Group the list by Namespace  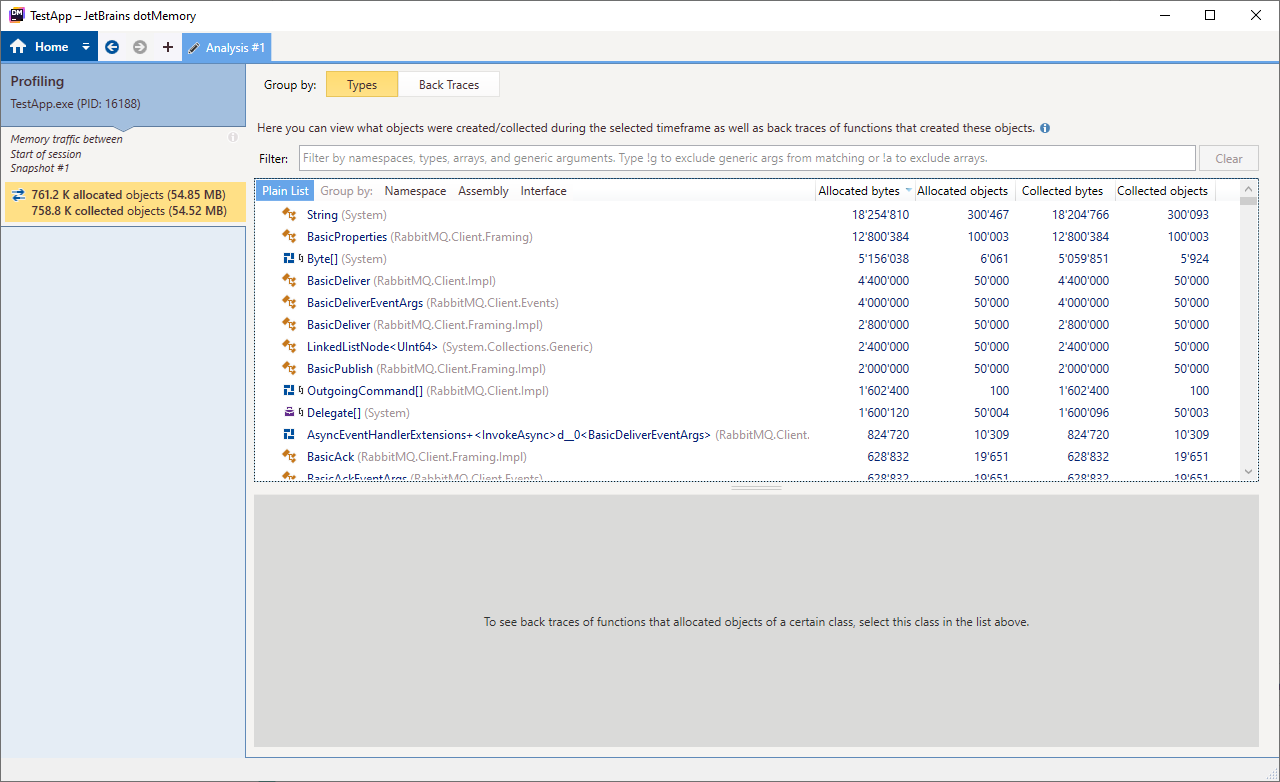[415, 191]
